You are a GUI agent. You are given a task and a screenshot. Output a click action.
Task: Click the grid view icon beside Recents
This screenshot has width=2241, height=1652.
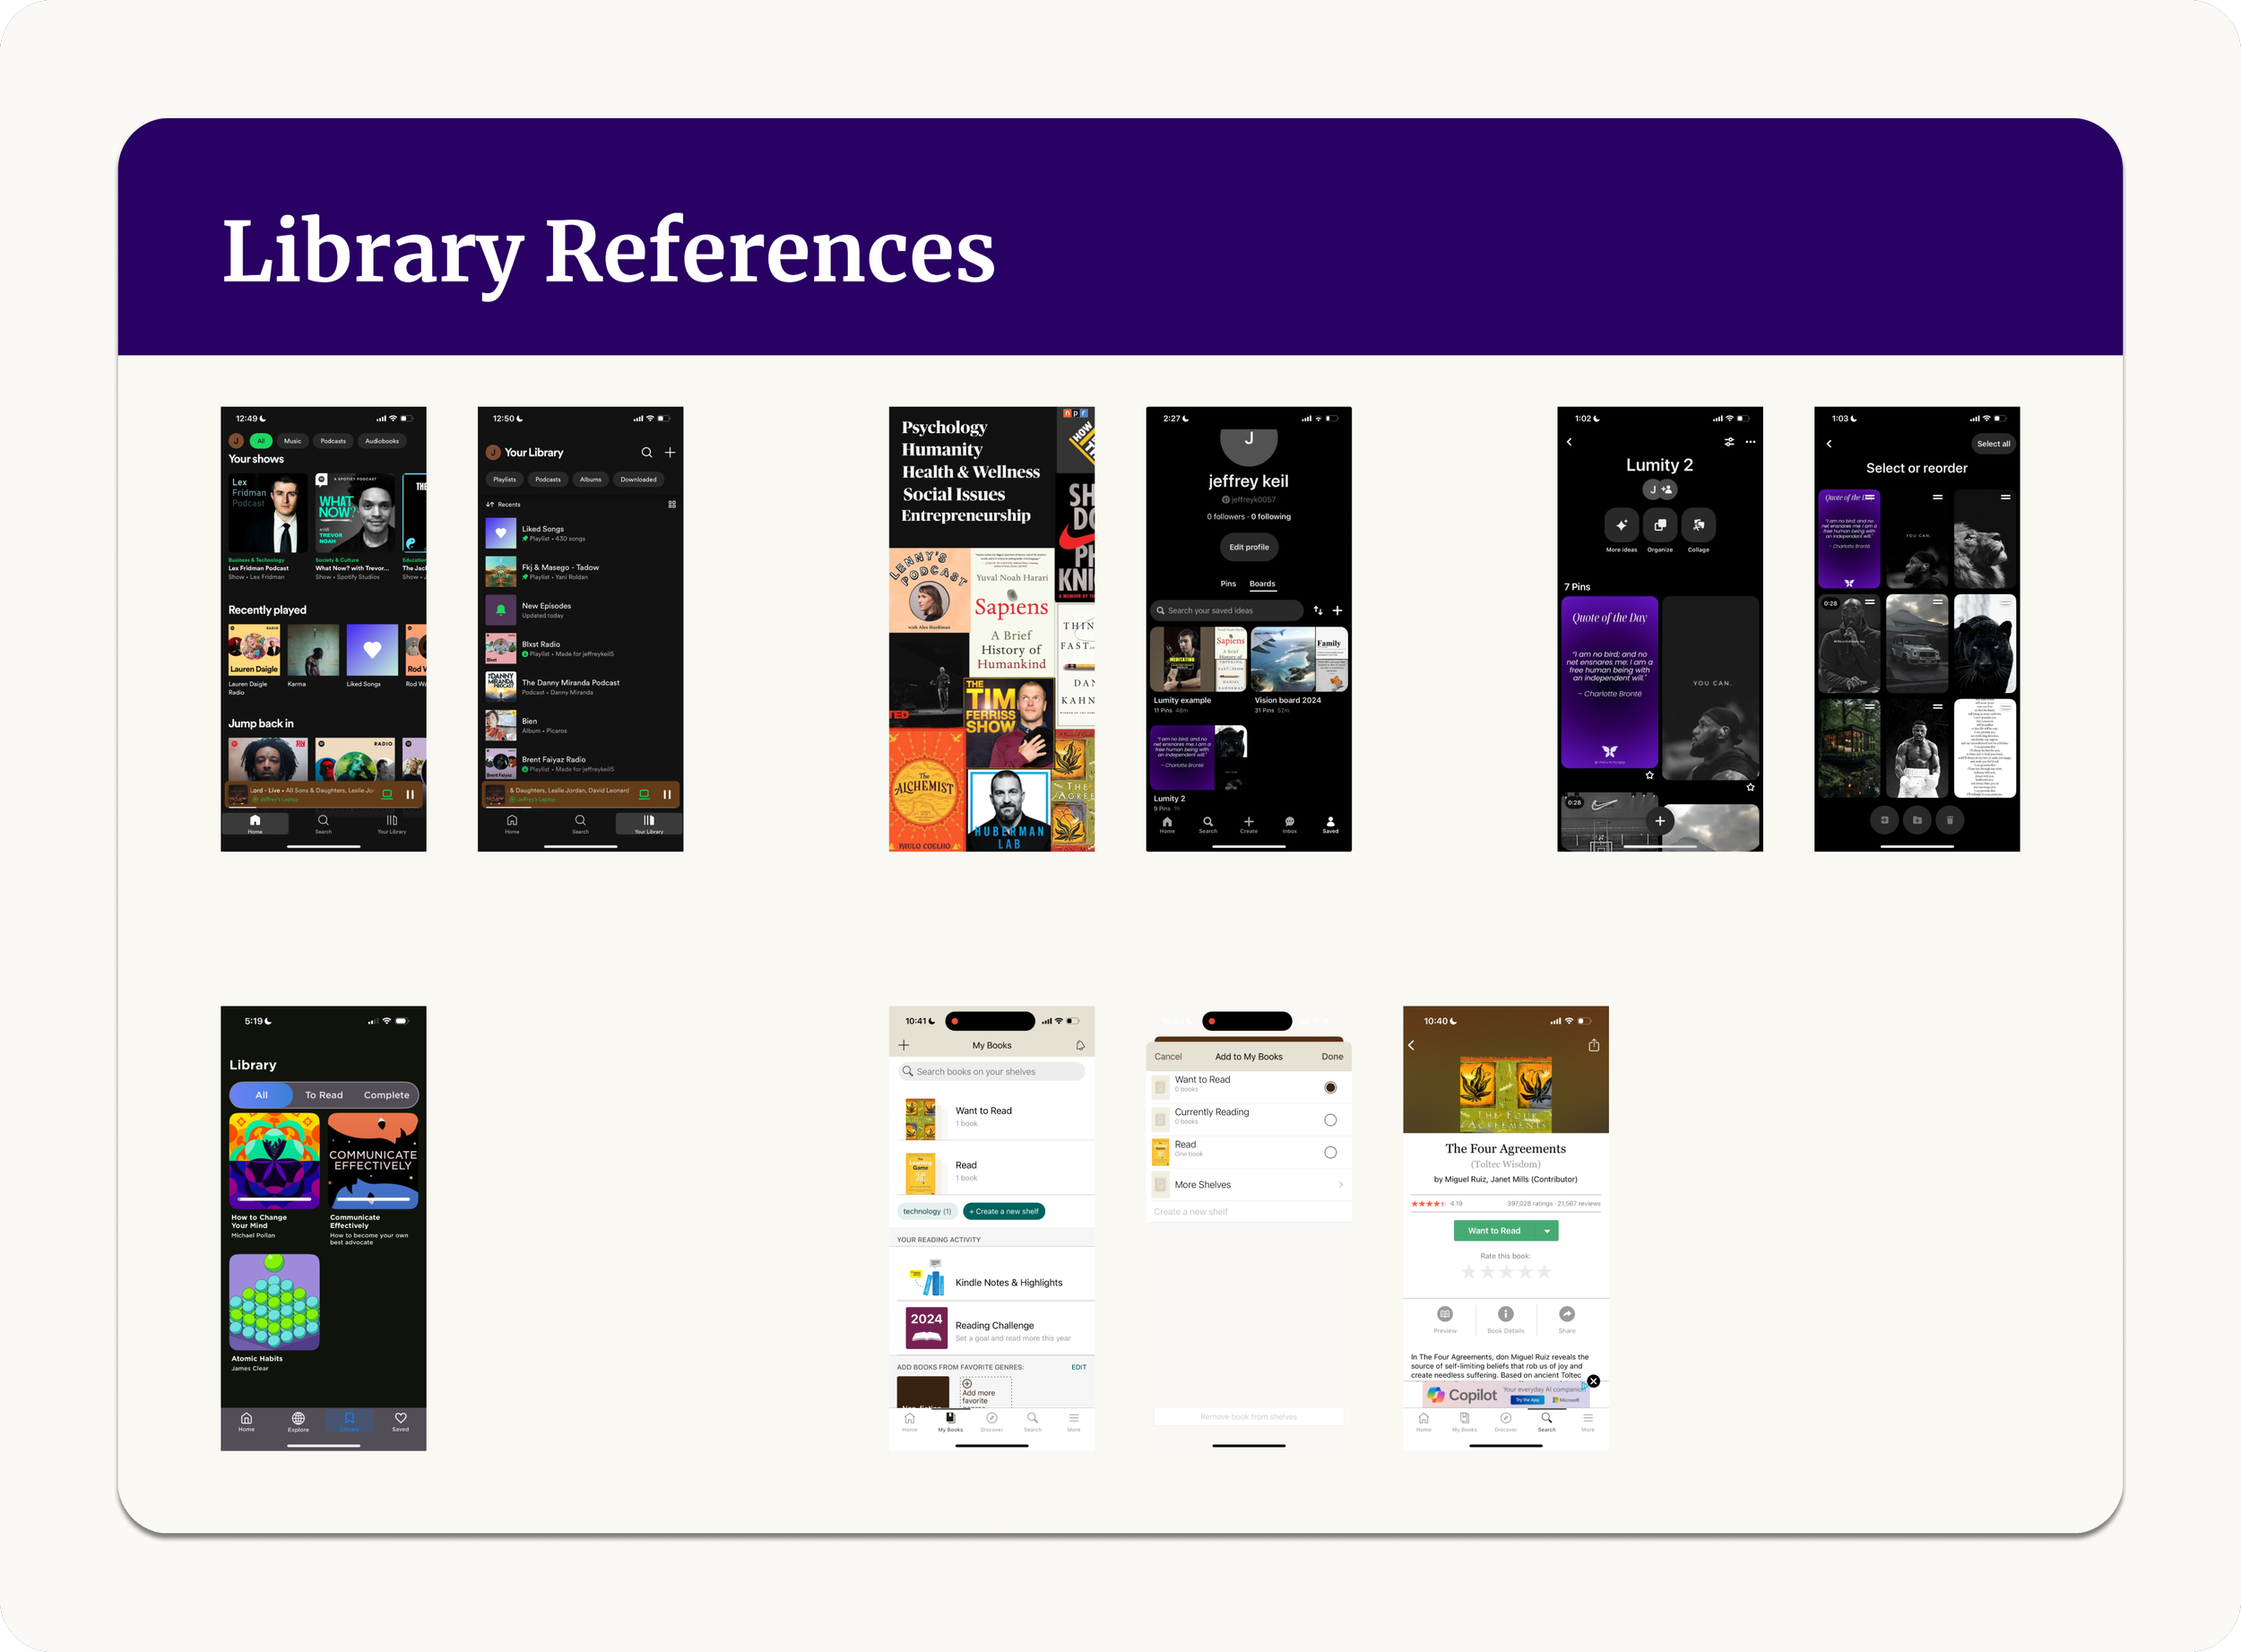(x=672, y=504)
